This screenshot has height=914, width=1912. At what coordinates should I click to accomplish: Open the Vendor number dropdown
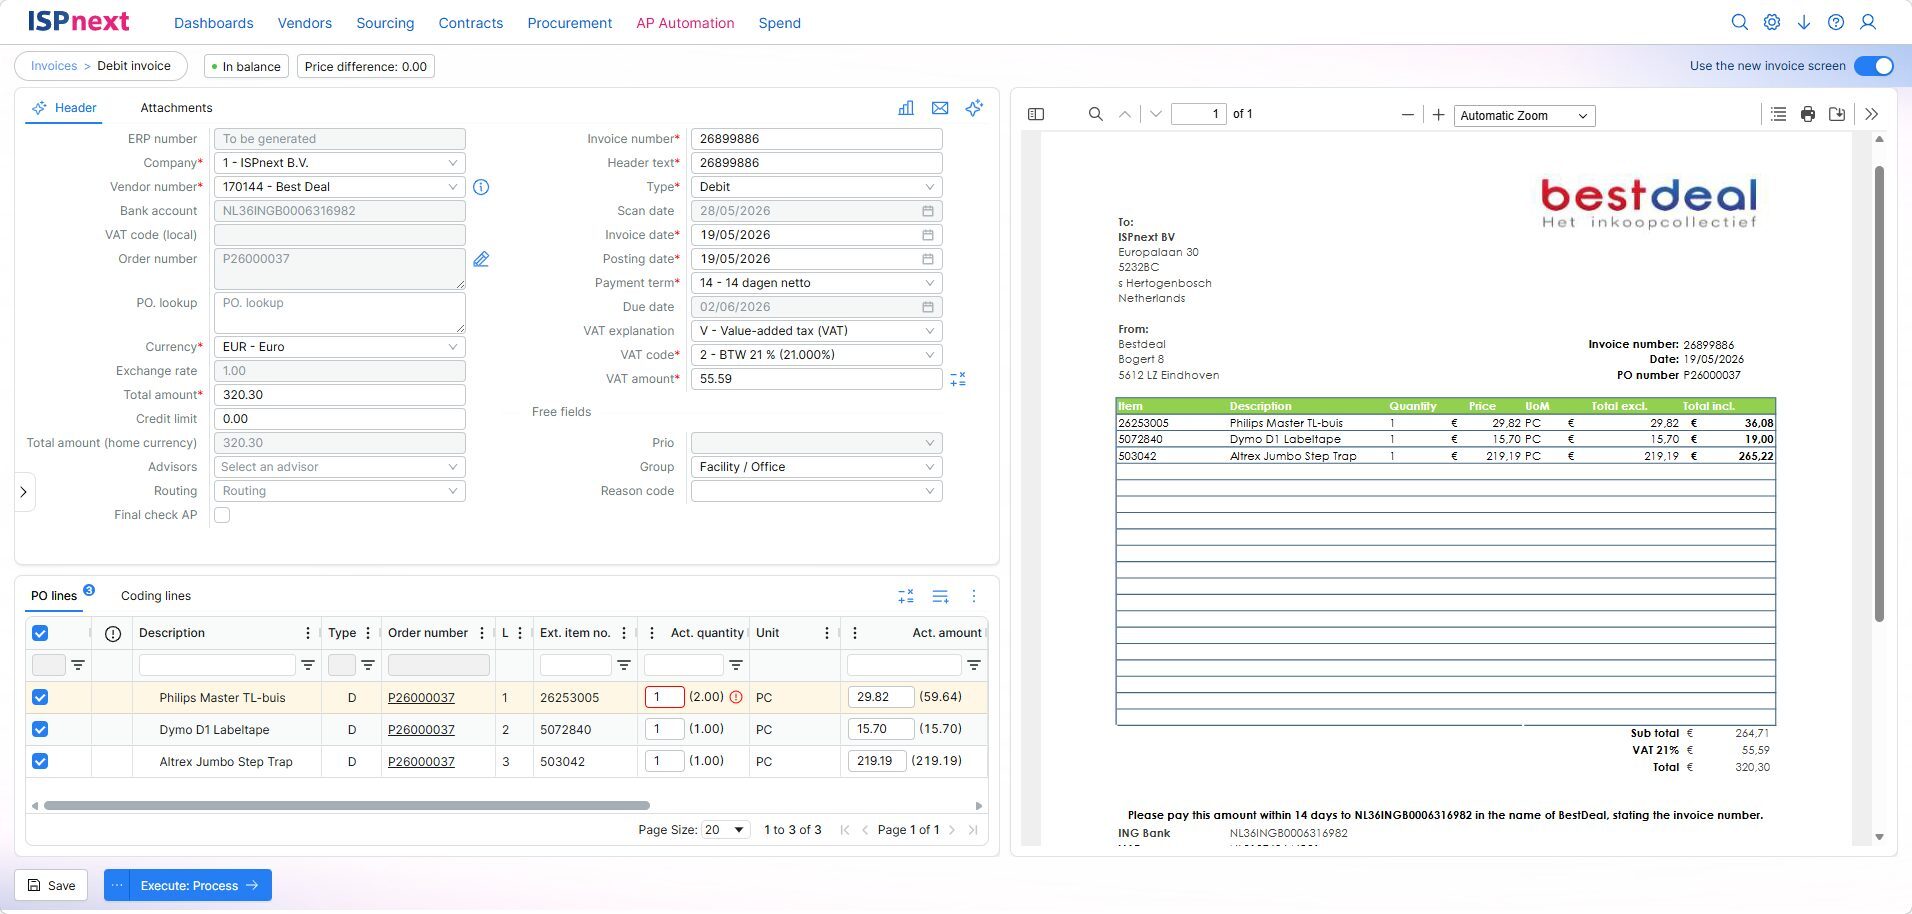click(x=340, y=187)
